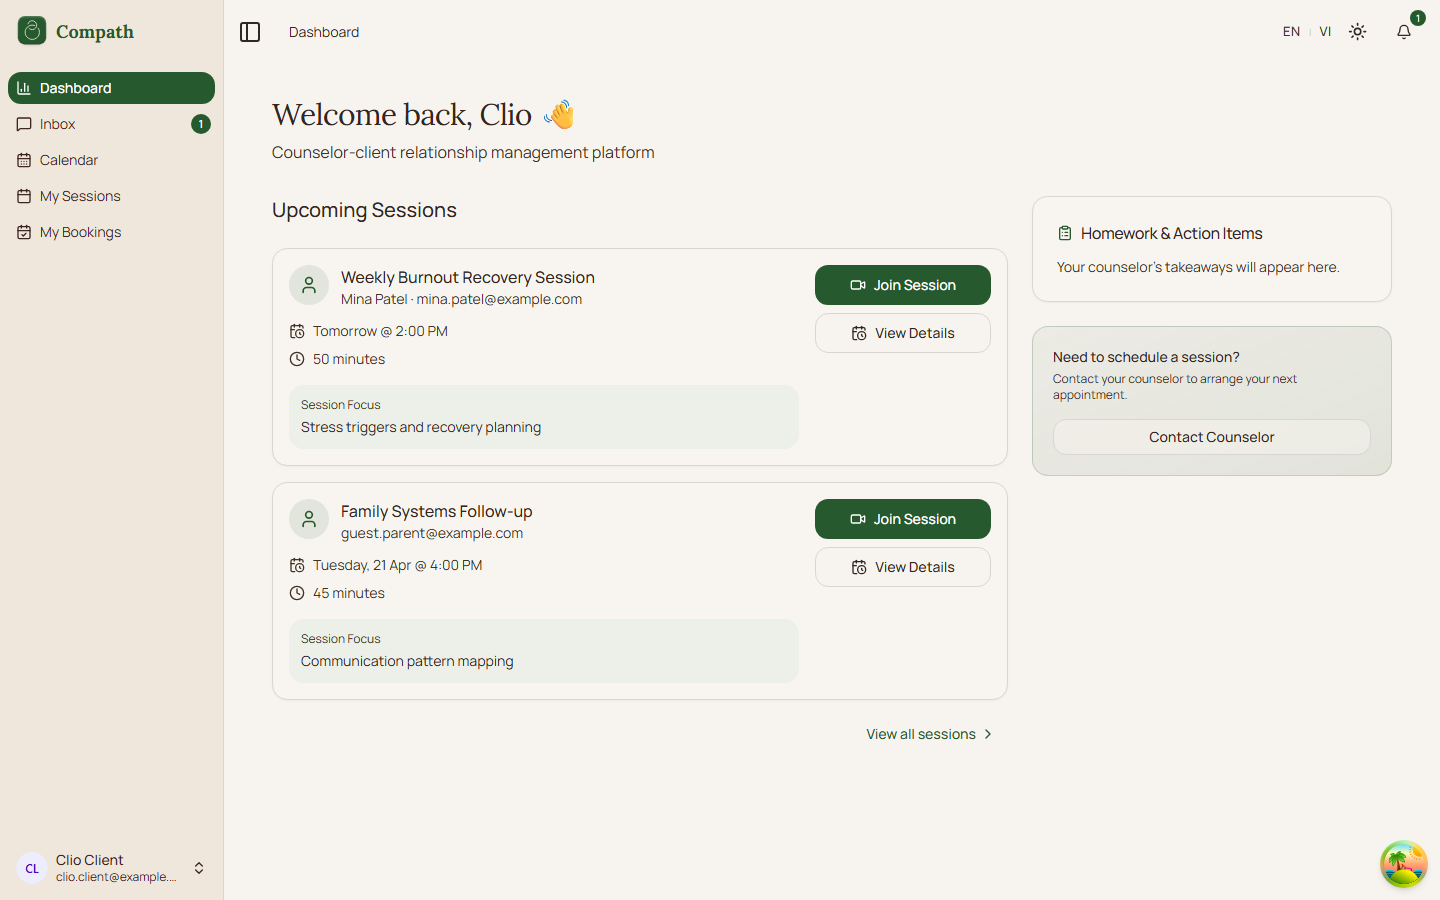Click the palm tree floating icon
The image size is (1440, 900).
coord(1403,864)
